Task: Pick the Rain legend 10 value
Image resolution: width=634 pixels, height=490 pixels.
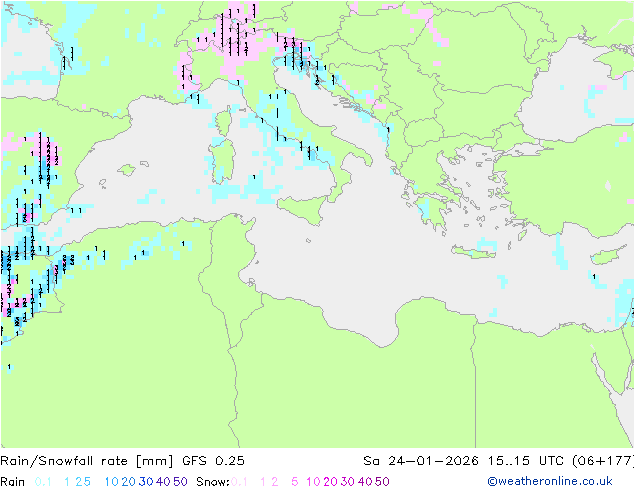Action: pyautogui.click(x=112, y=482)
